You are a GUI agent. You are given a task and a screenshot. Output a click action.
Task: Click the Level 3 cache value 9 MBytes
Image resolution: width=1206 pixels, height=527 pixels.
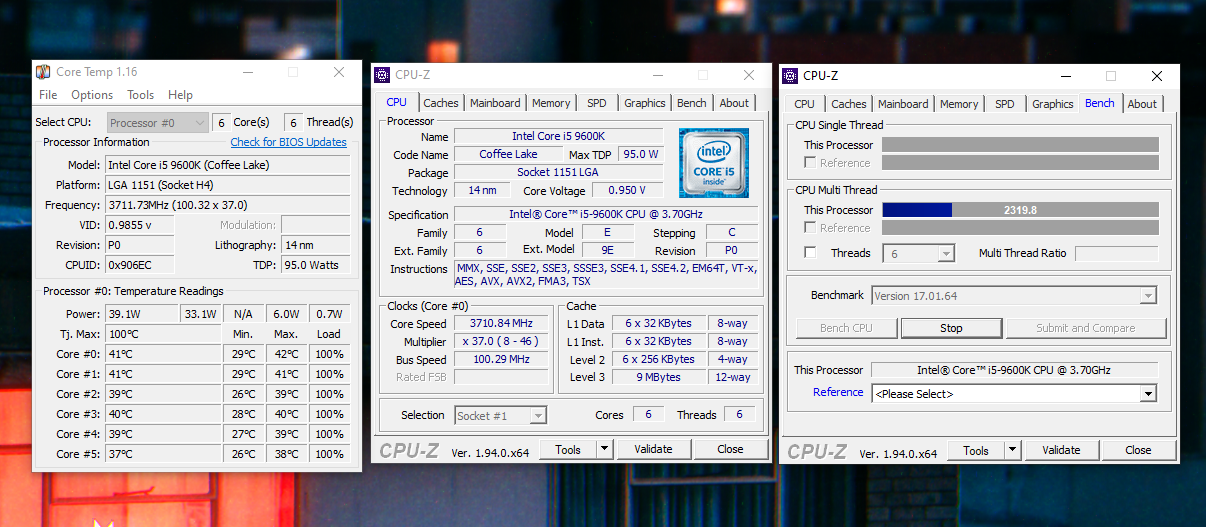(658, 378)
